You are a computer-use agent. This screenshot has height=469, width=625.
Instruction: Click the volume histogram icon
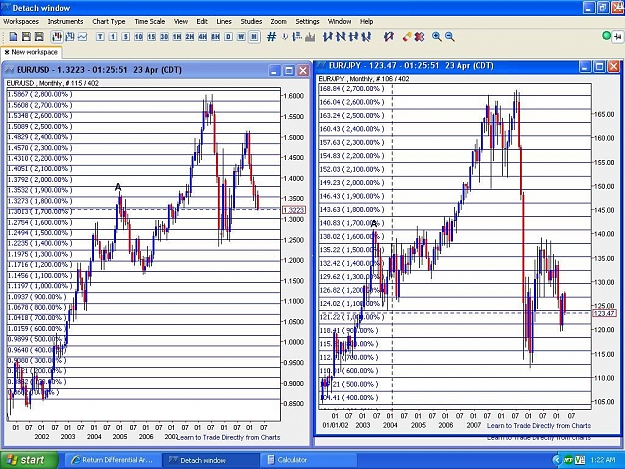pos(310,37)
